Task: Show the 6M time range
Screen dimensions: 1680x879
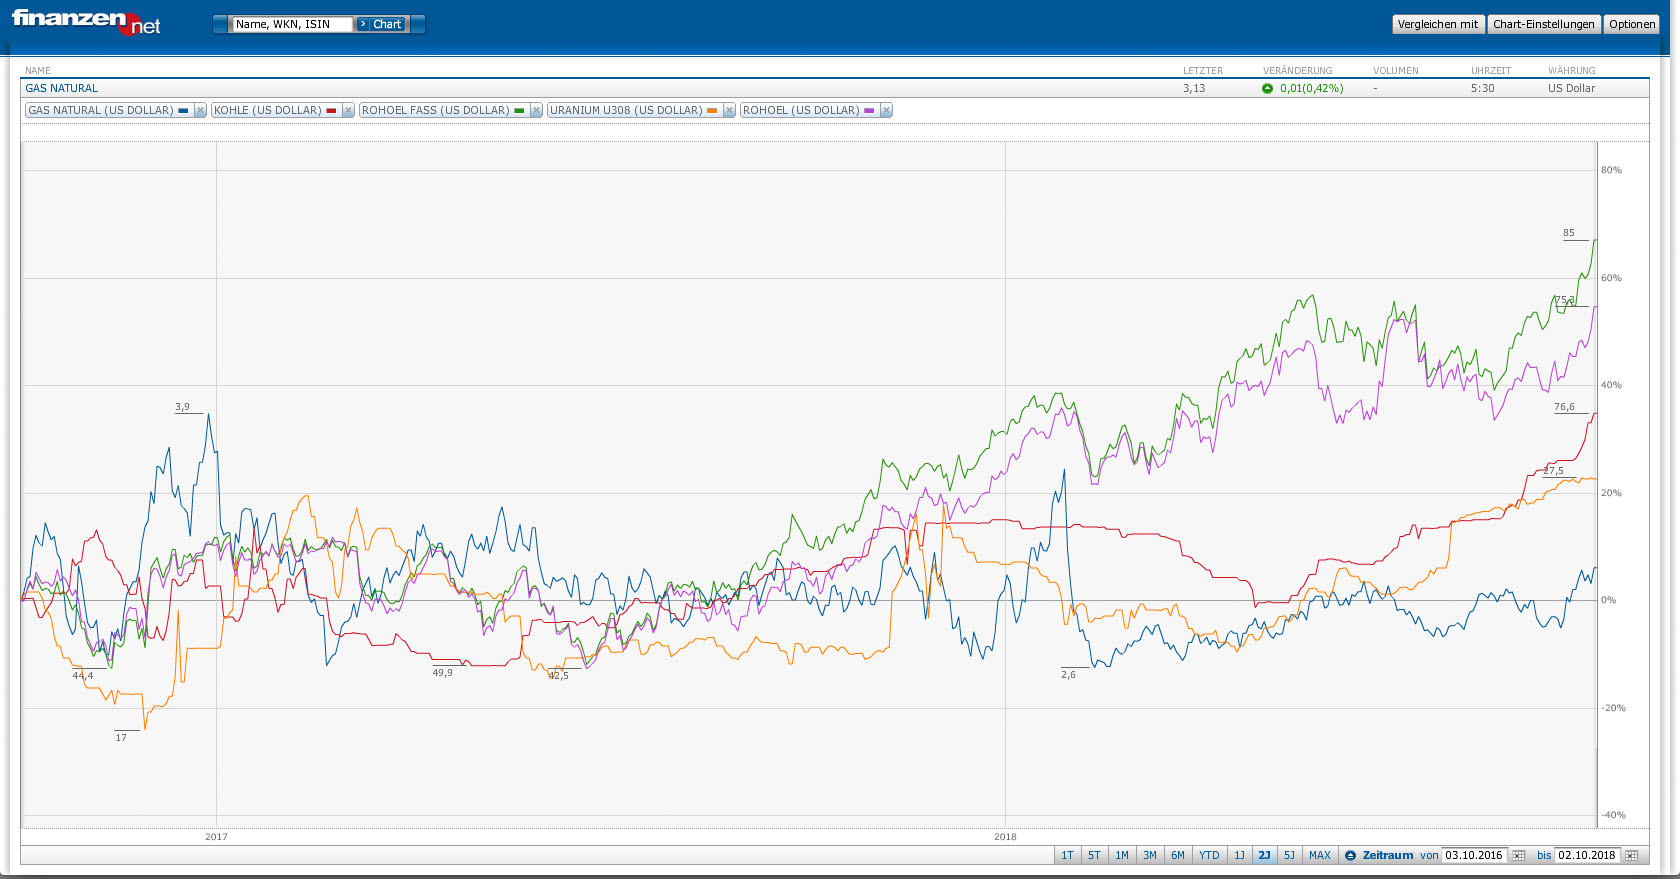Action: coord(1178,856)
